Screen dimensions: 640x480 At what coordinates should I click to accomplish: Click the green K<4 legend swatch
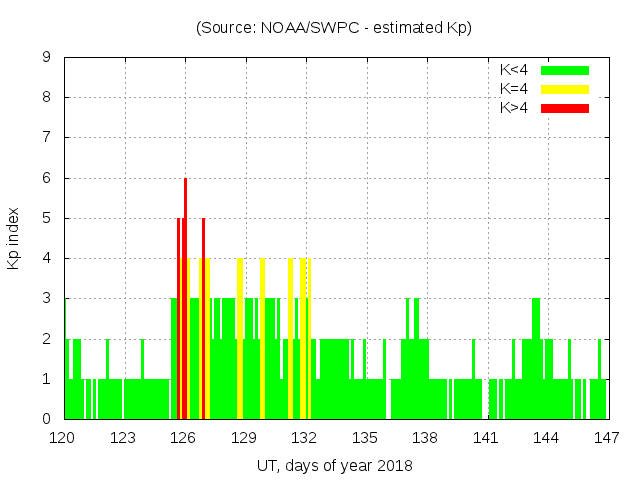[565, 70]
